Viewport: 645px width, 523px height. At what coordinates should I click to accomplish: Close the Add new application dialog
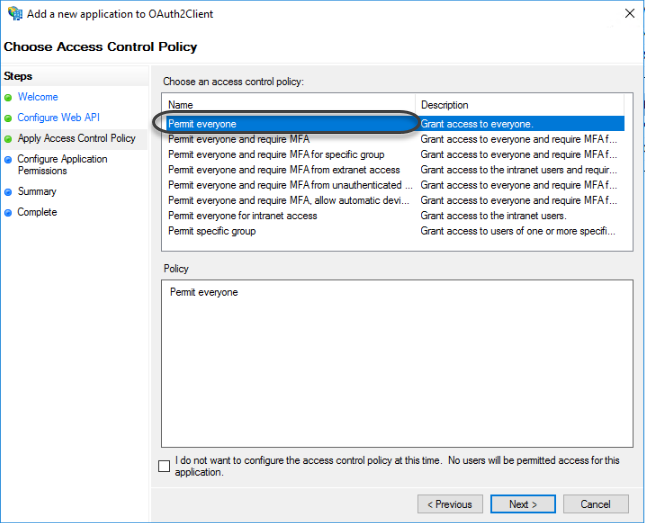[x=629, y=14]
